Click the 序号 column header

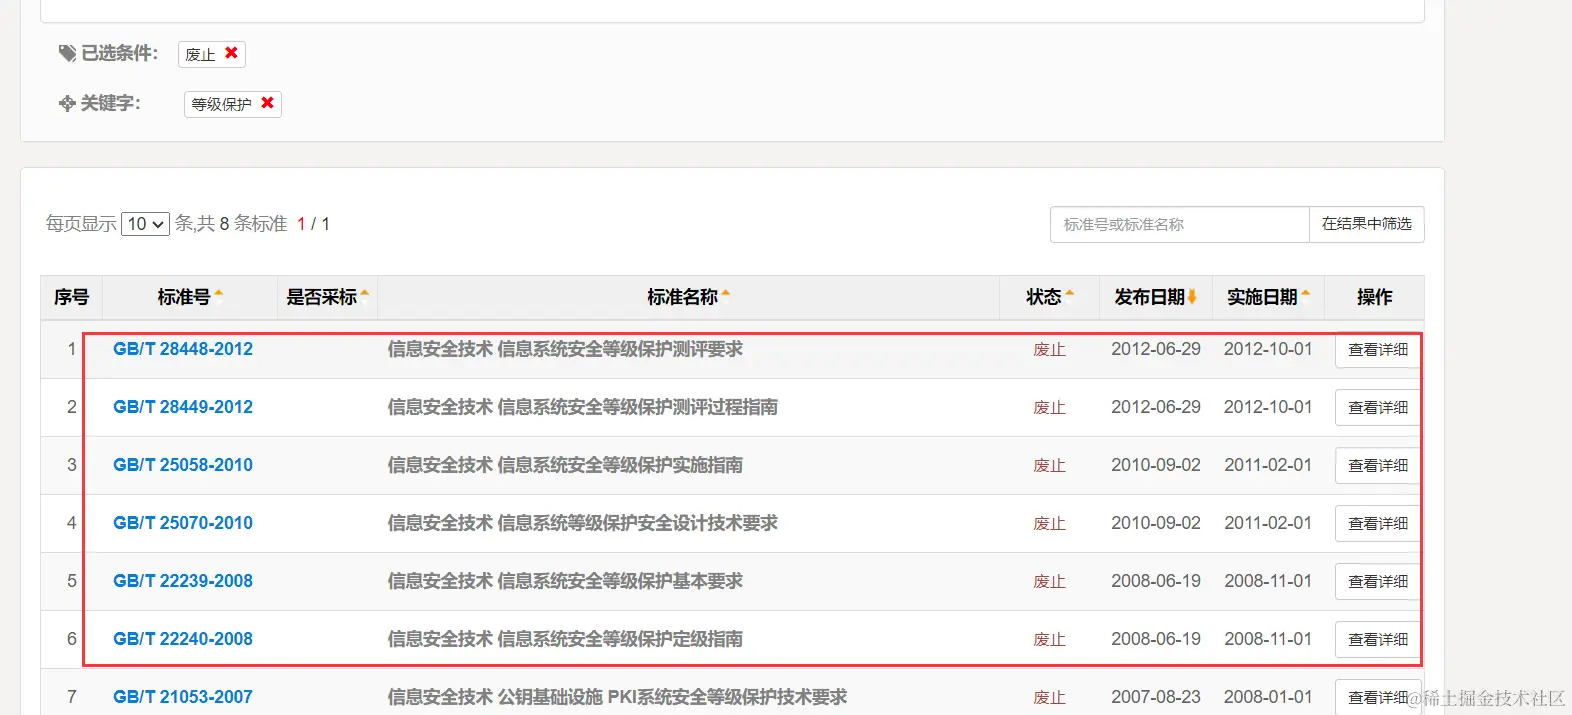coord(71,297)
